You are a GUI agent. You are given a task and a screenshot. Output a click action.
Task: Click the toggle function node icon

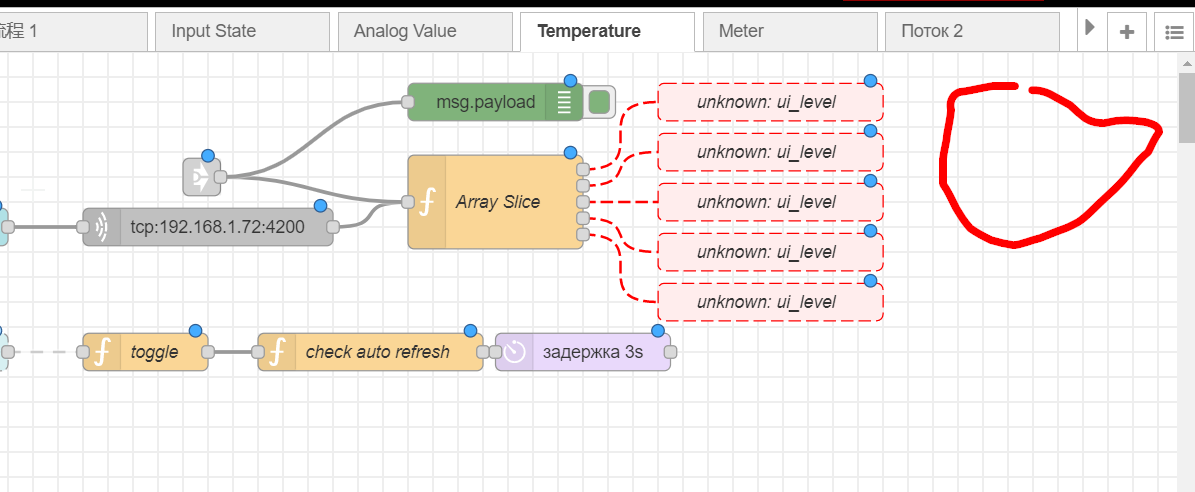pyautogui.click(x=101, y=352)
